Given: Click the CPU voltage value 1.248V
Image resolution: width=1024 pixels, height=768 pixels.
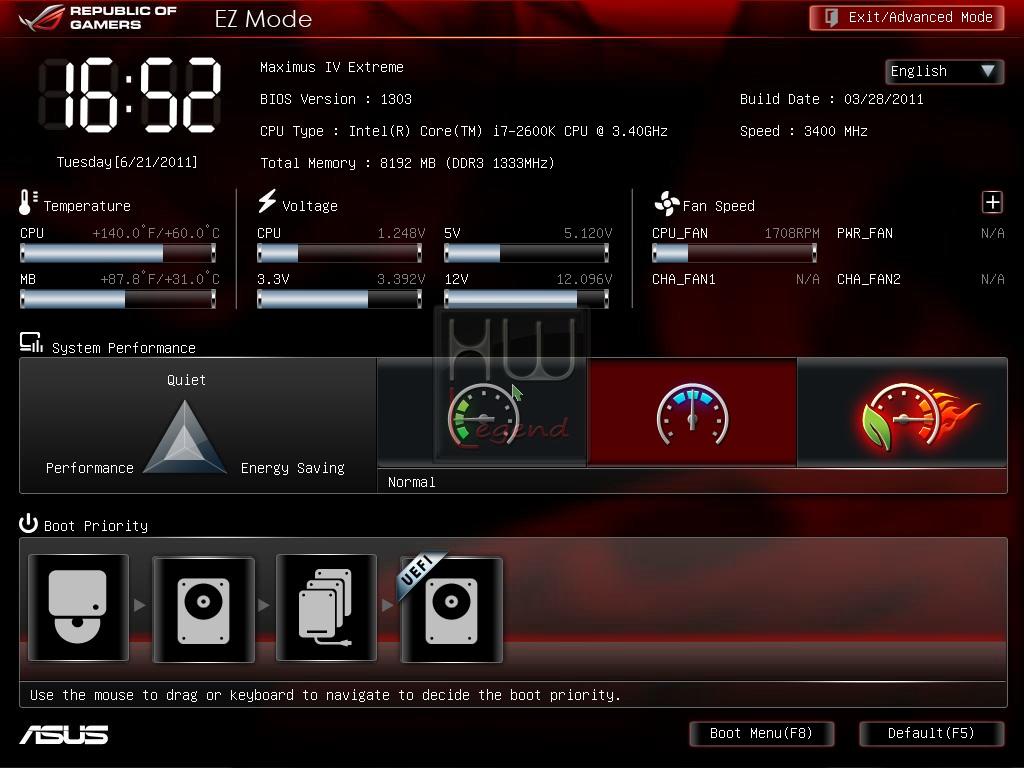Looking at the screenshot, I should pyautogui.click(x=401, y=233).
